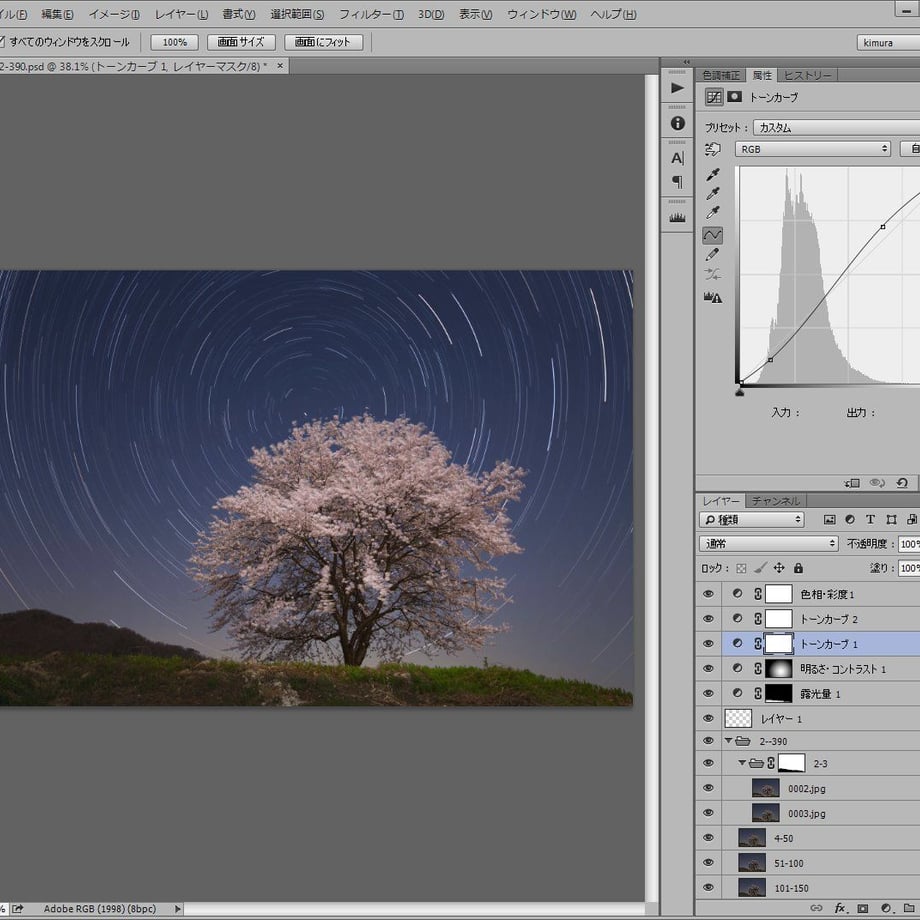The width and height of the screenshot is (920, 920).
Task: Switch to the 色調補正 tab
Action: click(721, 76)
